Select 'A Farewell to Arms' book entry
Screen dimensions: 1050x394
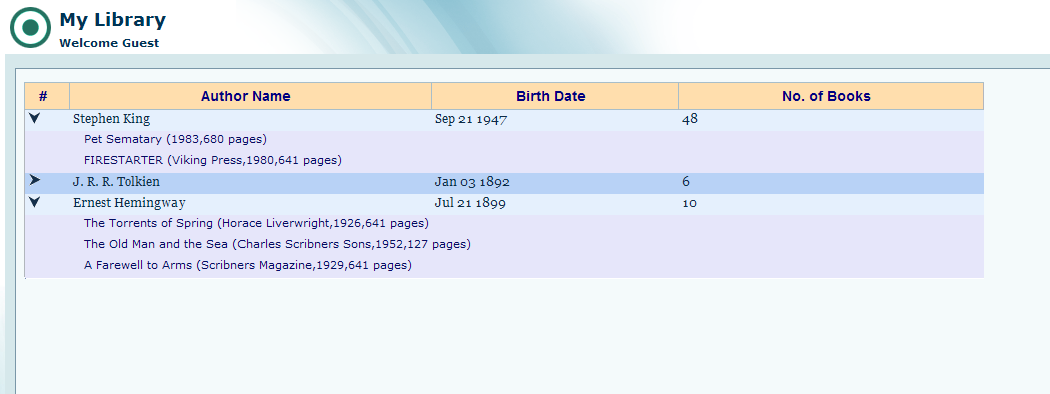[x=248, y=265]
